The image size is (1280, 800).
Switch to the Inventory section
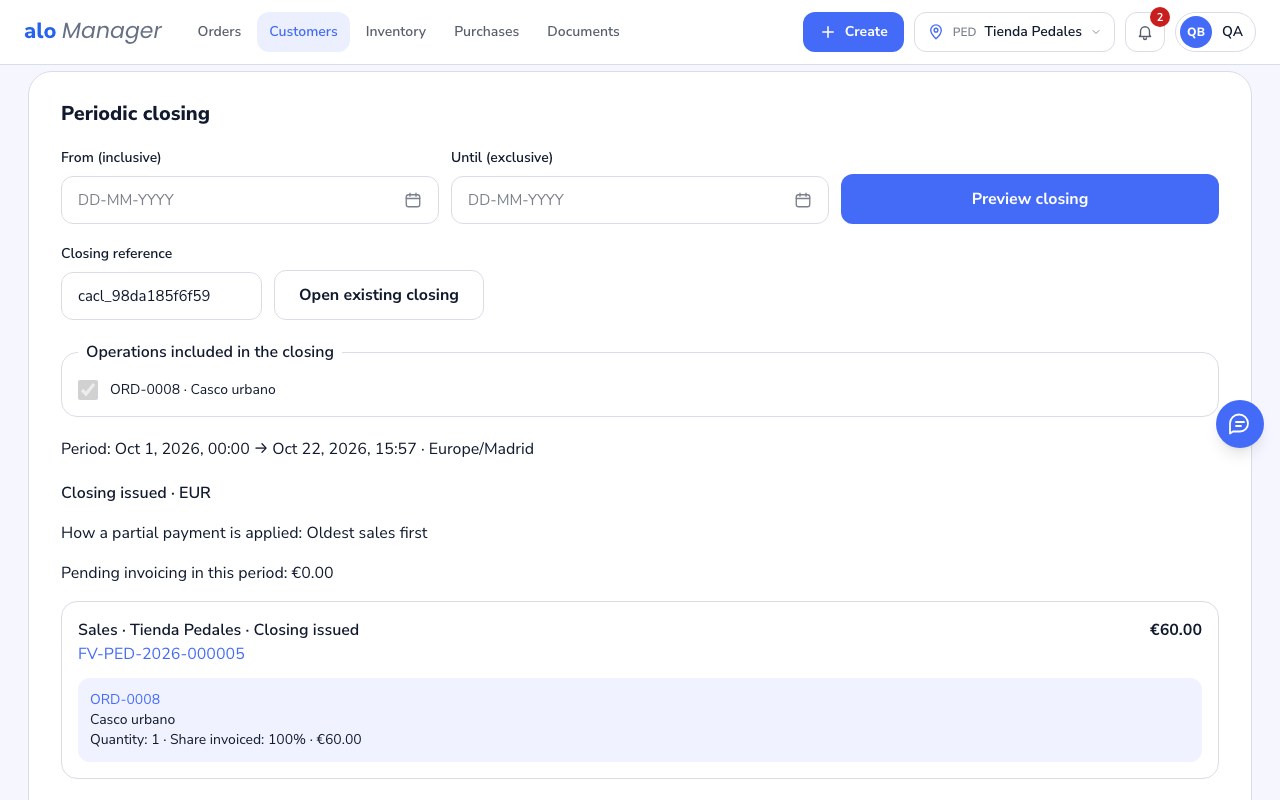(396, 32)
